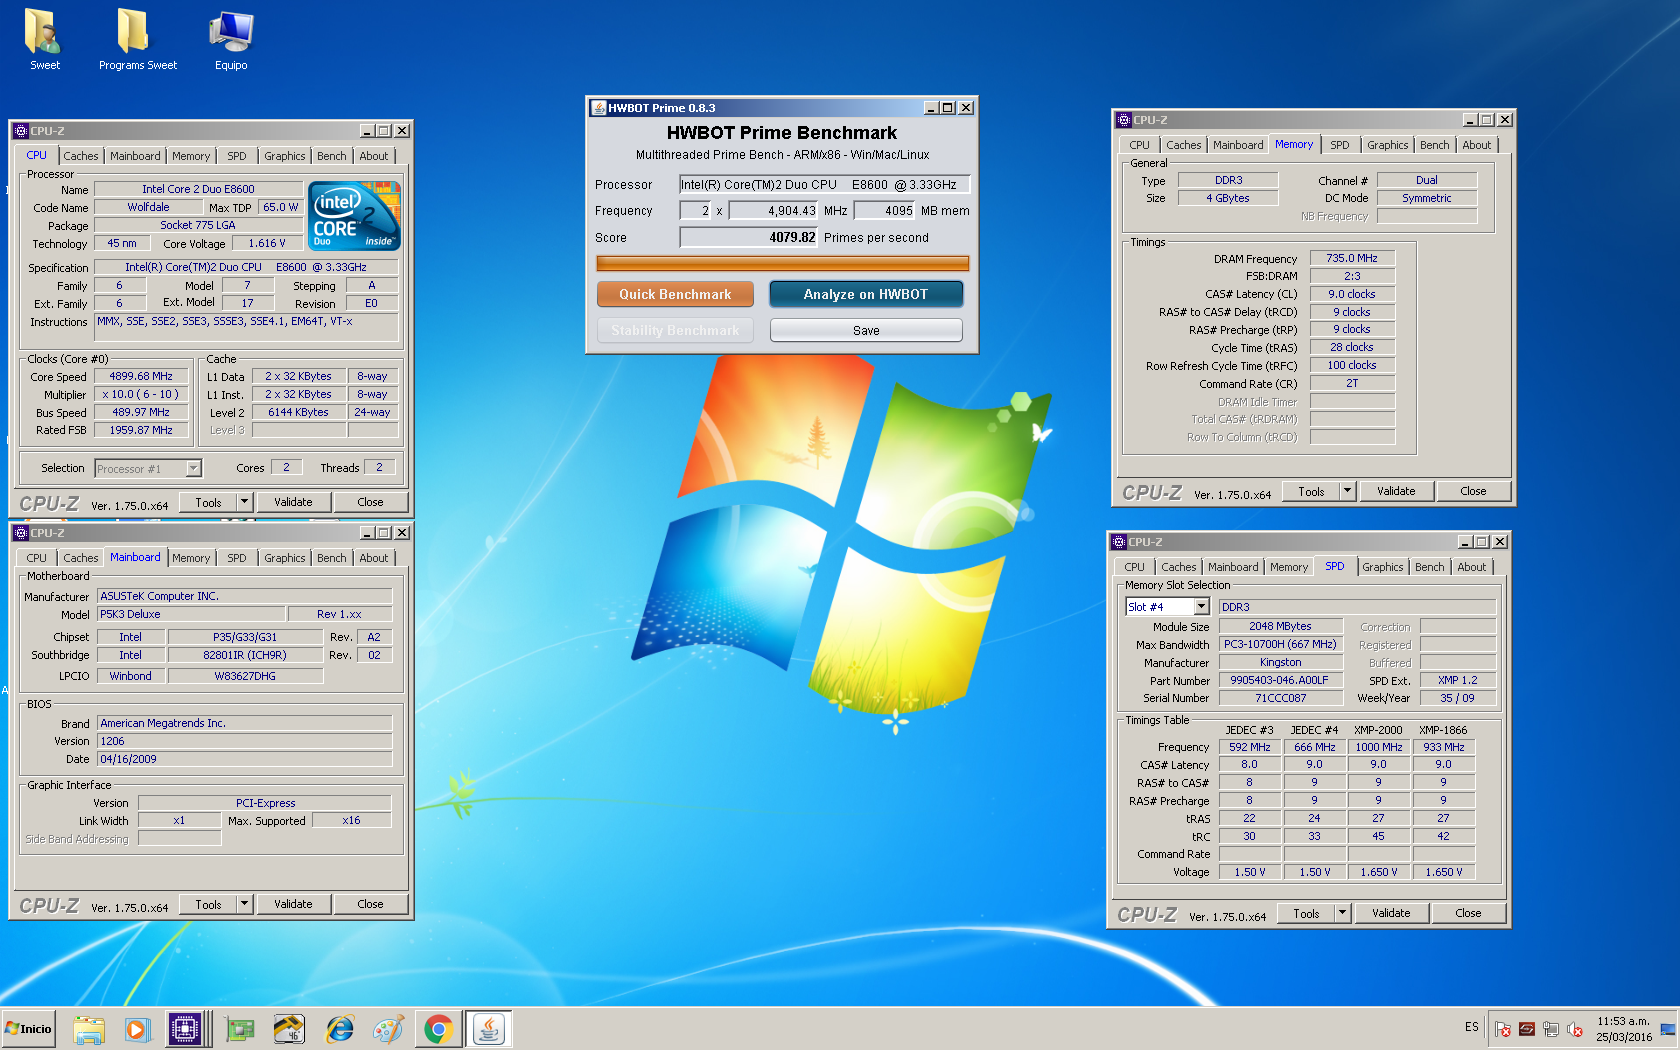Viewport: 1680px width, 1050px height.
Task: Switch to the Mainboard tab in the Memory window
Action: 1238,145
